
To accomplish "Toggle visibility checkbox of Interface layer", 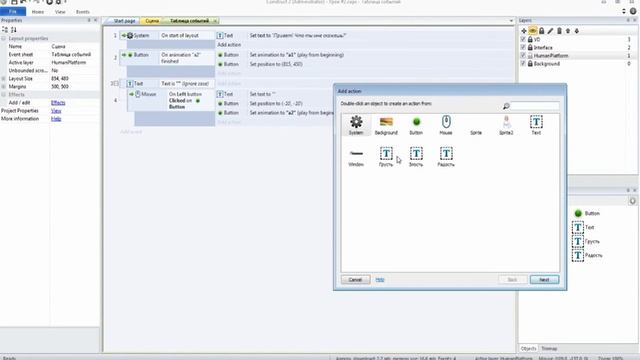I will pyautogui.click(x=523, y=47).
